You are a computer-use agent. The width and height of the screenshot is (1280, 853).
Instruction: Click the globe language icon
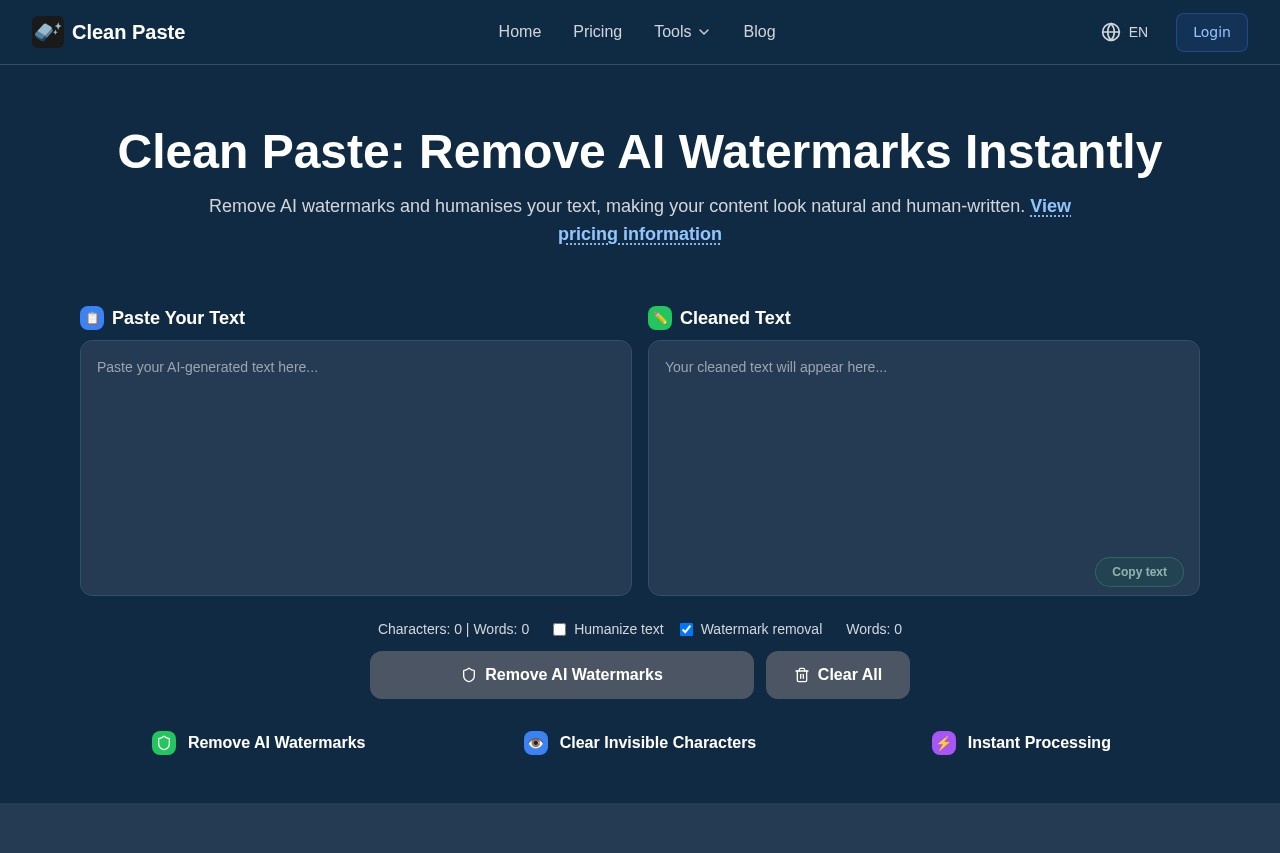coord(1111,32)
